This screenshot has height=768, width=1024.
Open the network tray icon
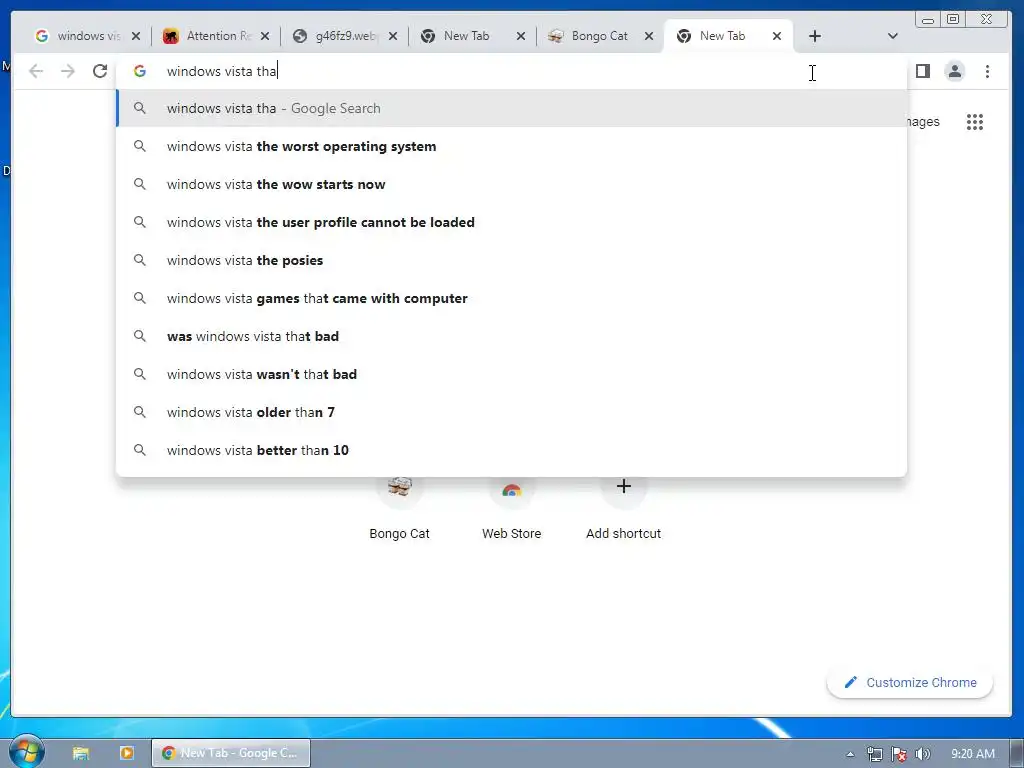874,754
